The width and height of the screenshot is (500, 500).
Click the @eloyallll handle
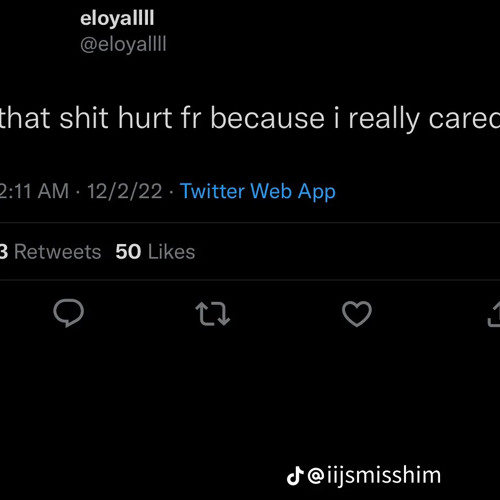tap(123, 44)
